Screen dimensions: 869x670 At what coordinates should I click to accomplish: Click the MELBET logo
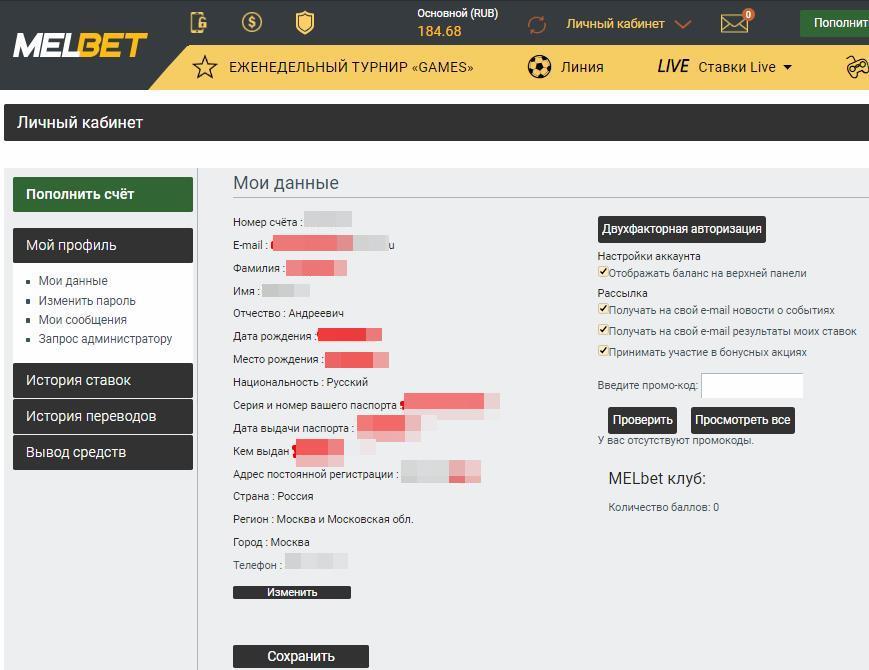80,45
